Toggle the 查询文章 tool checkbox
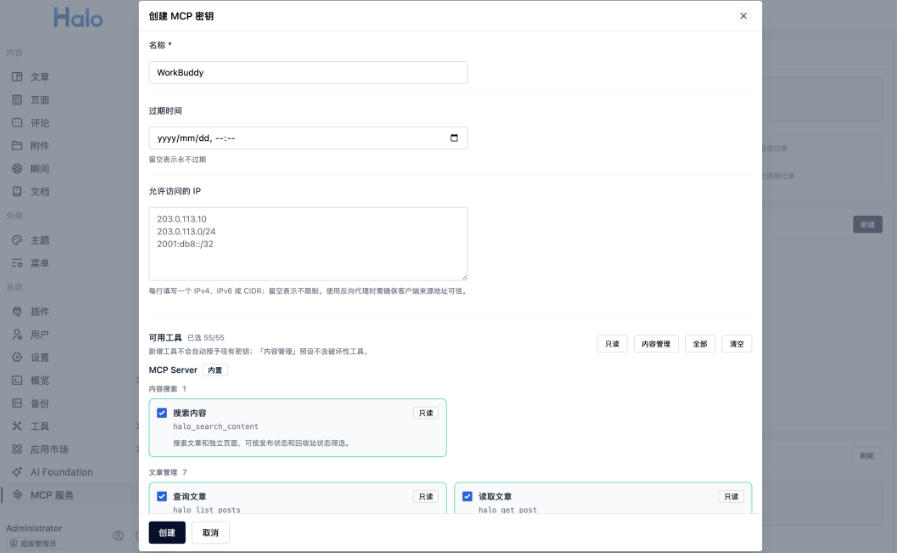Image resolution: width=897 pixels, height=553 pixels. point(162,496)
